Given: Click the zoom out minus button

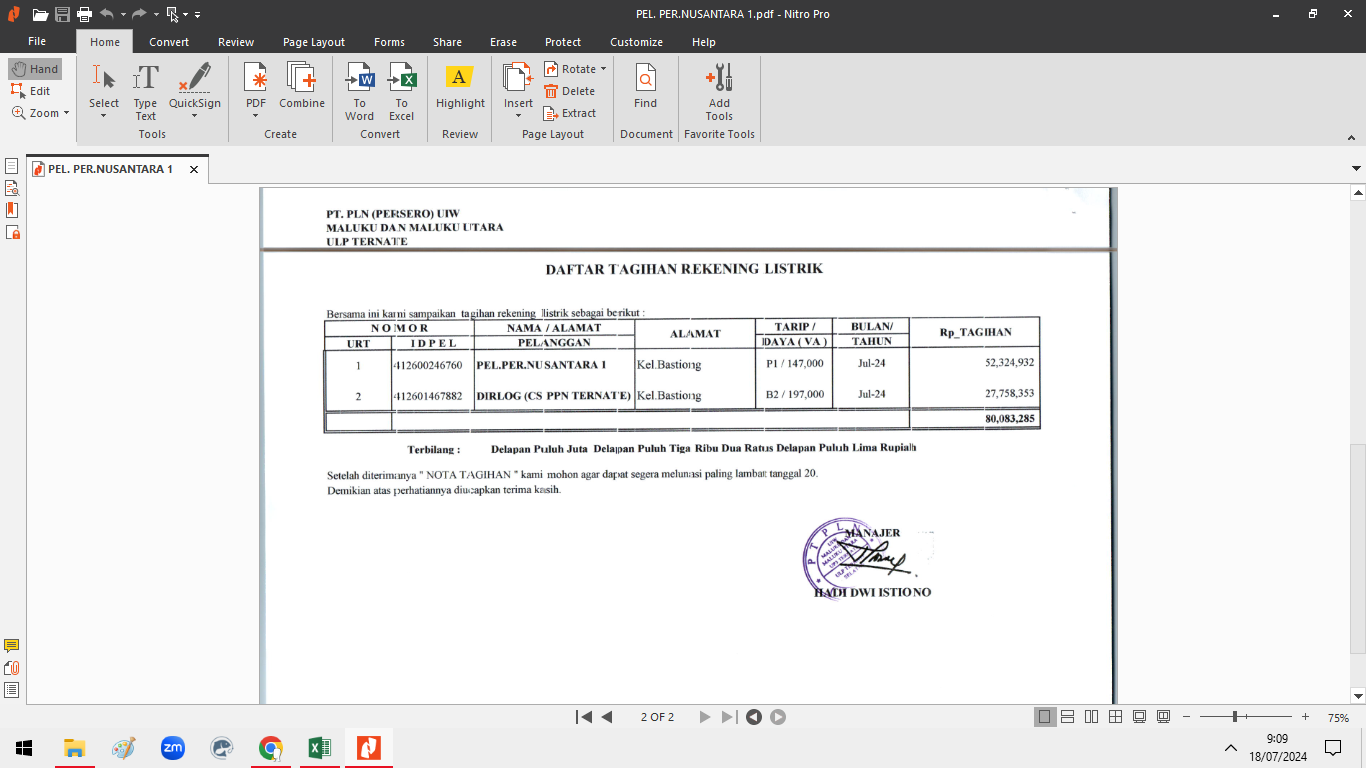Looking at the screenshot, I should click(x=1186, y=717).
